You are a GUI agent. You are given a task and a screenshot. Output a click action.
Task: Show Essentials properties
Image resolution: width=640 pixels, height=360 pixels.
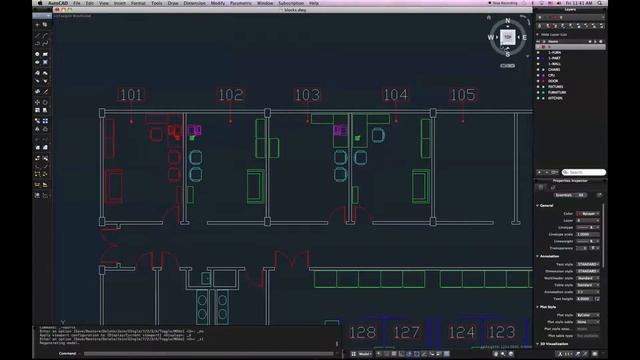pos(563,195)
